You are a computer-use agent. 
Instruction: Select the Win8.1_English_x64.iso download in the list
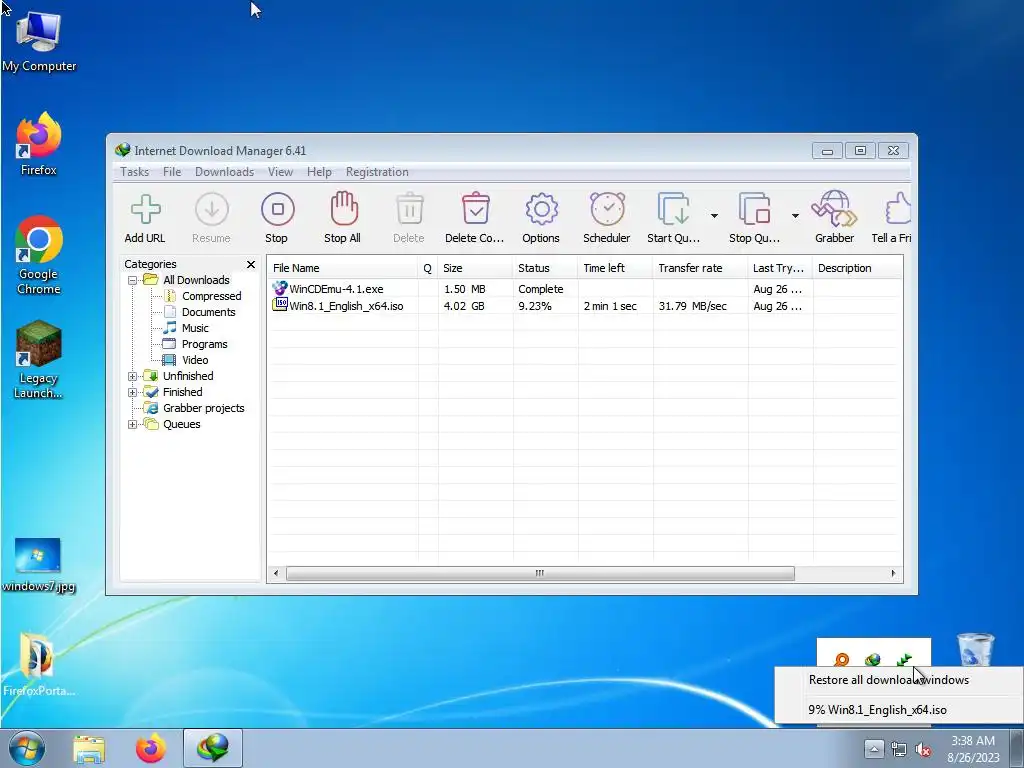[584, 306]
